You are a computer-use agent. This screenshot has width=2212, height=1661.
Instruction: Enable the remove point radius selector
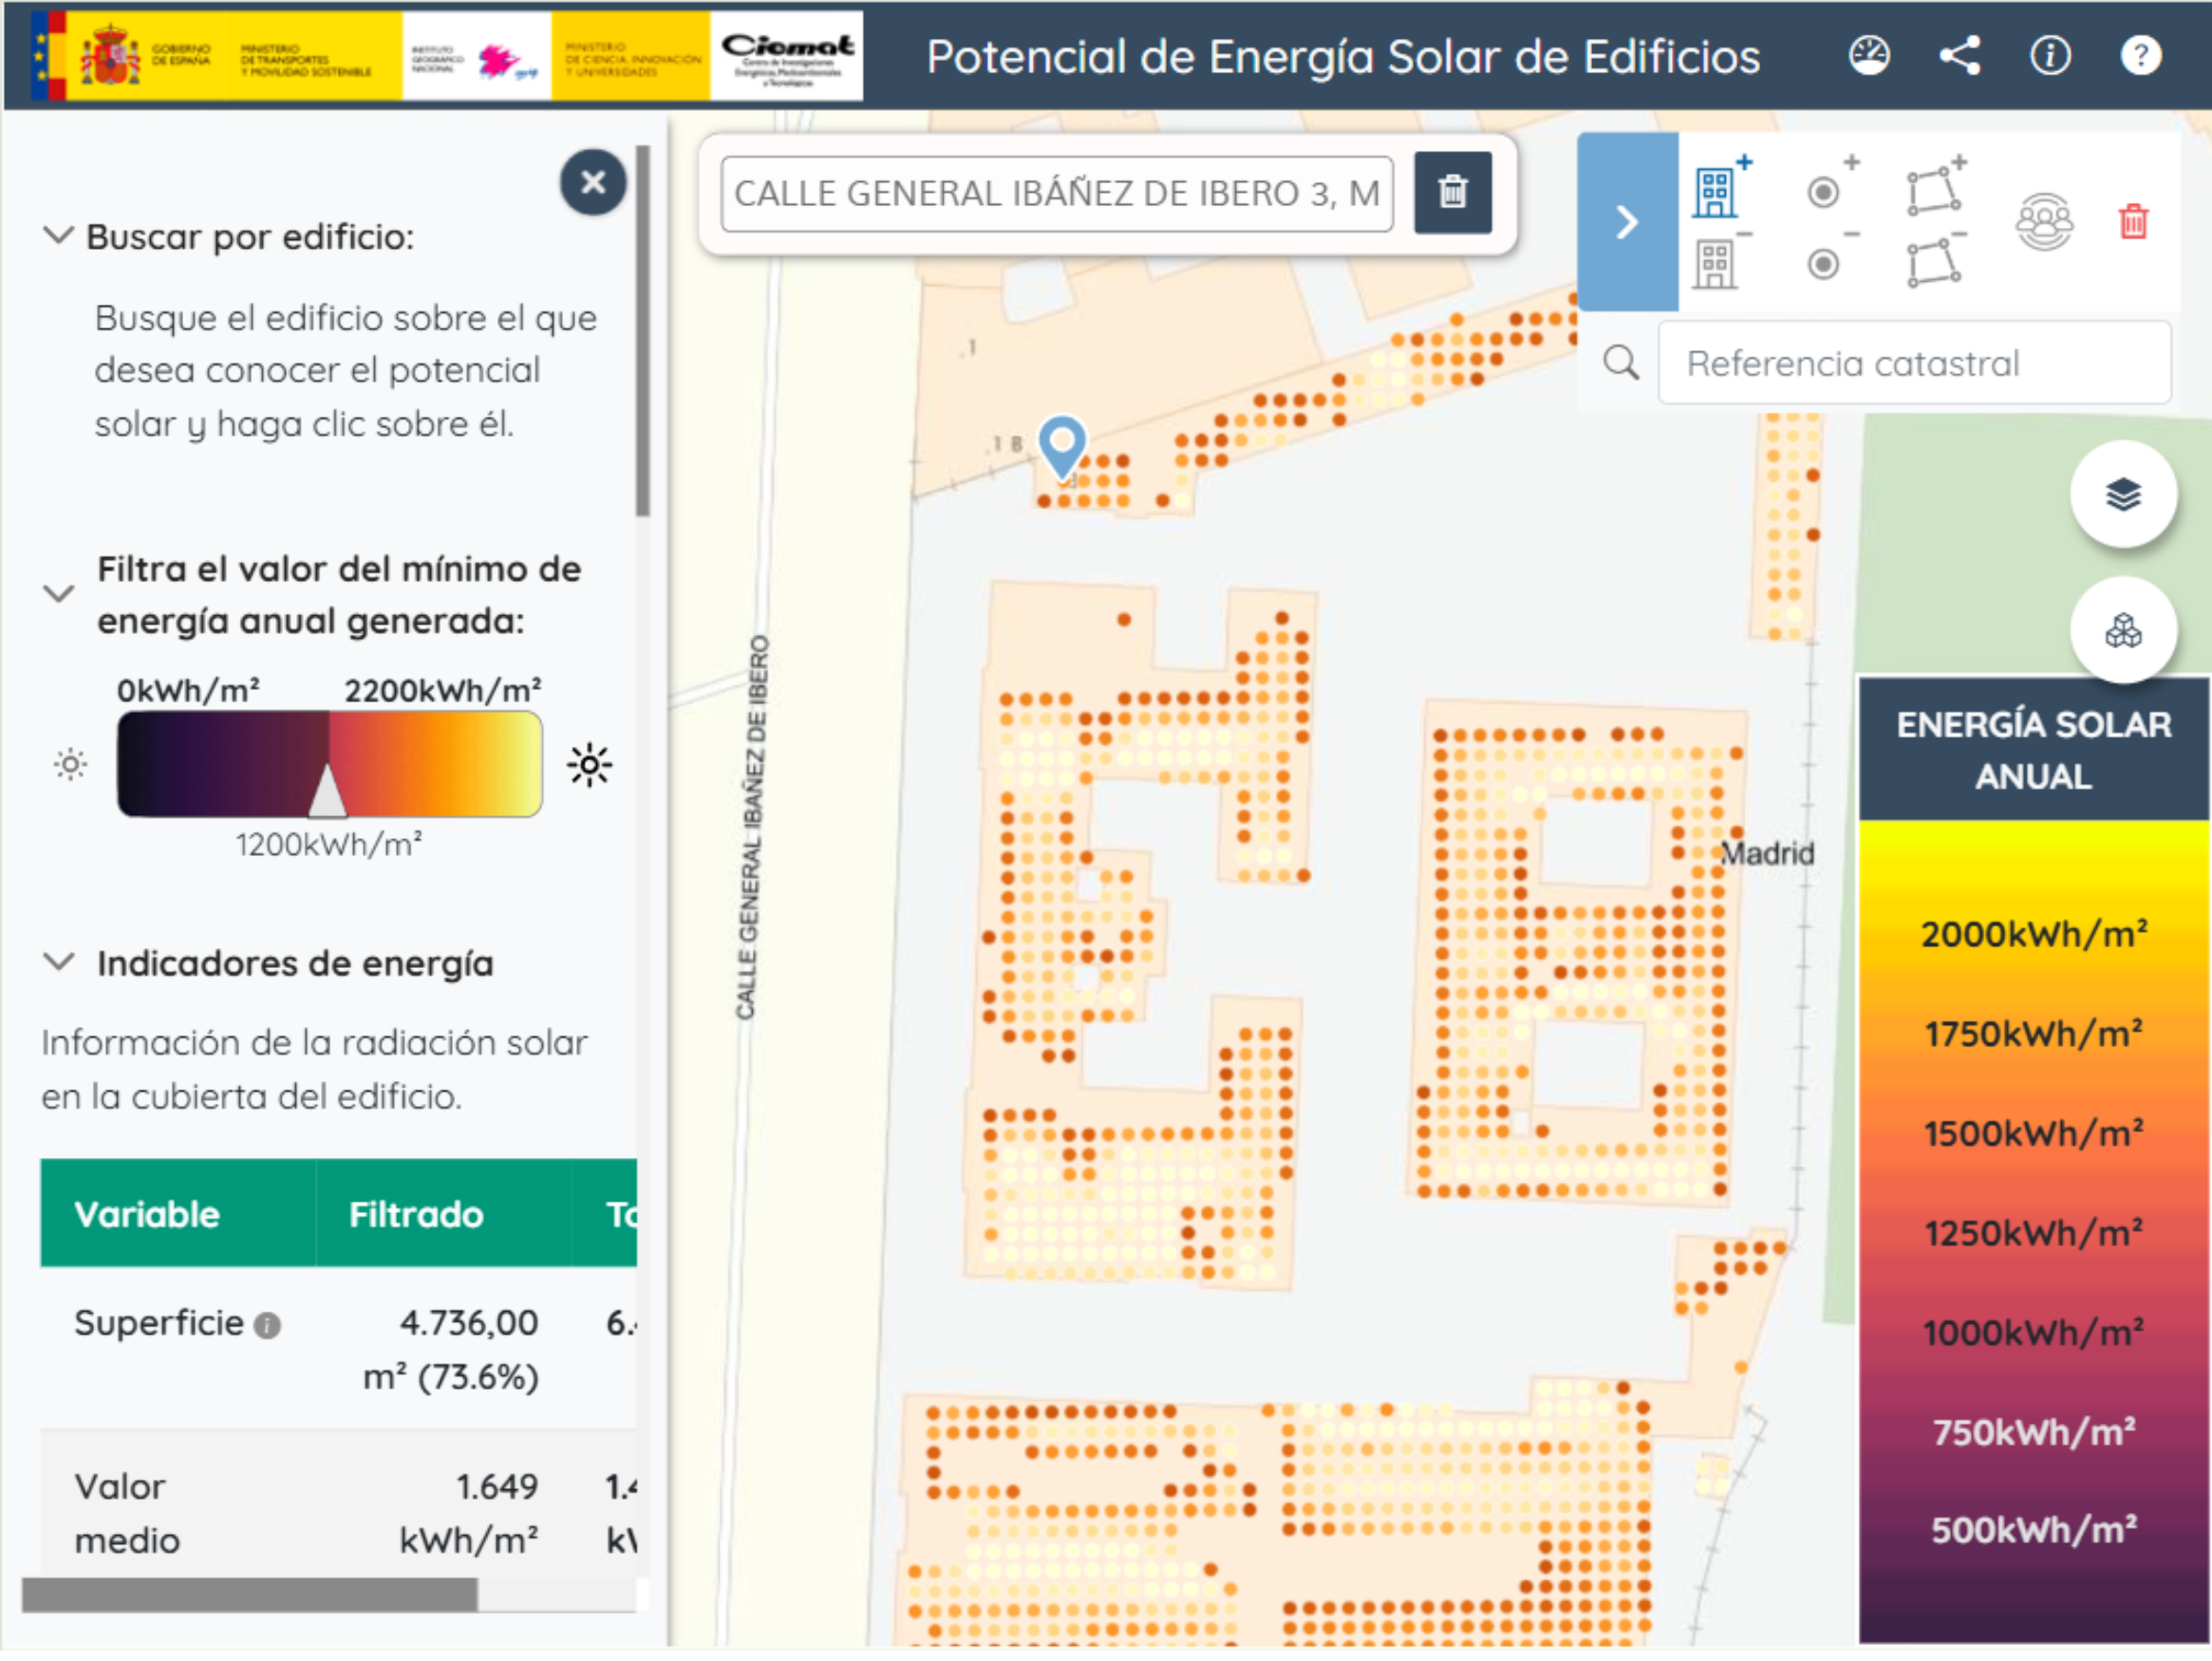(1823, 264)
